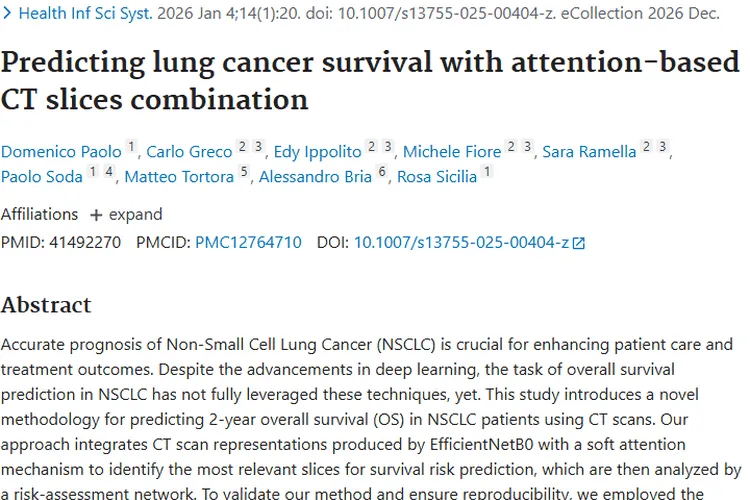This screenshot has width=750, height=500.
Task: Open author Alessandro Bria's link
Action: (315, 177)
